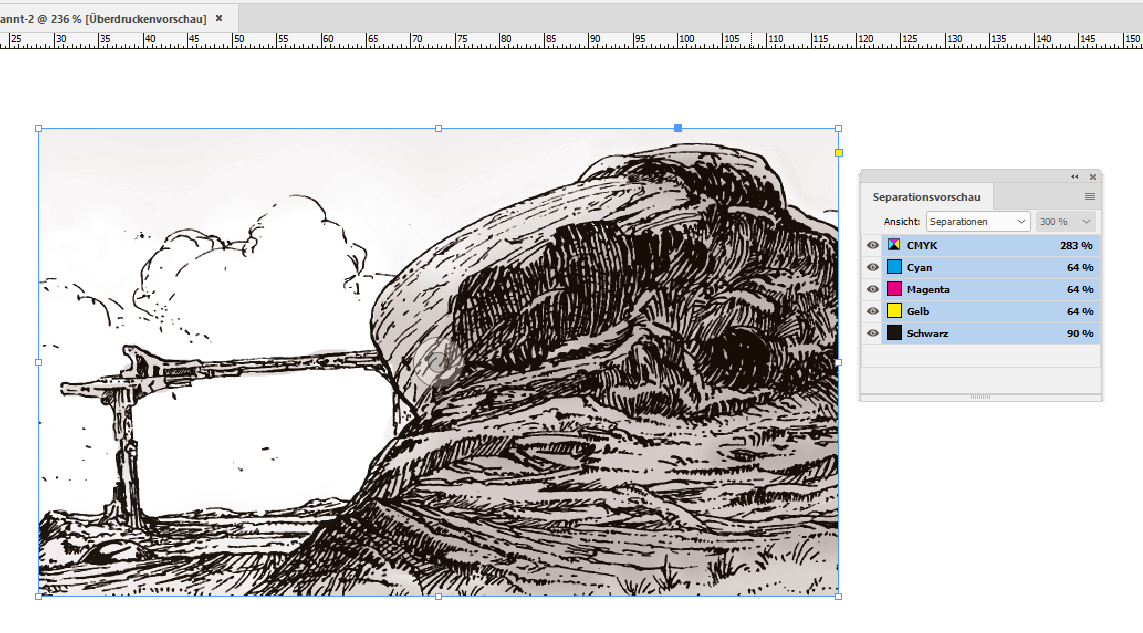Screen dimensions: 1143x633
Task: Collapse the panel using the double-arrow icon
Action: 1073,177
